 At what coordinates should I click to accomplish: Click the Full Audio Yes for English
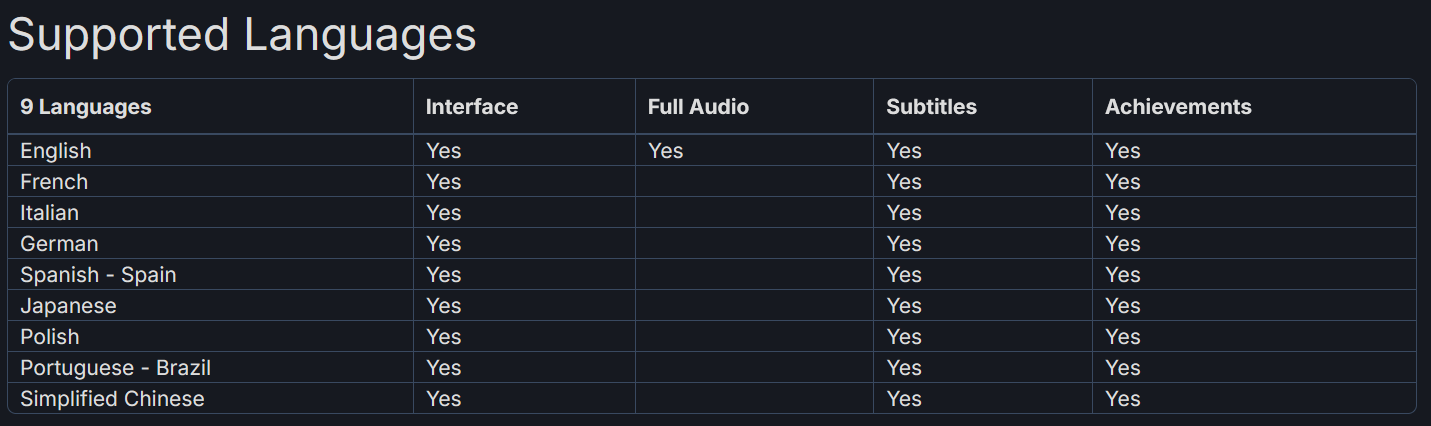coord(666,151)
